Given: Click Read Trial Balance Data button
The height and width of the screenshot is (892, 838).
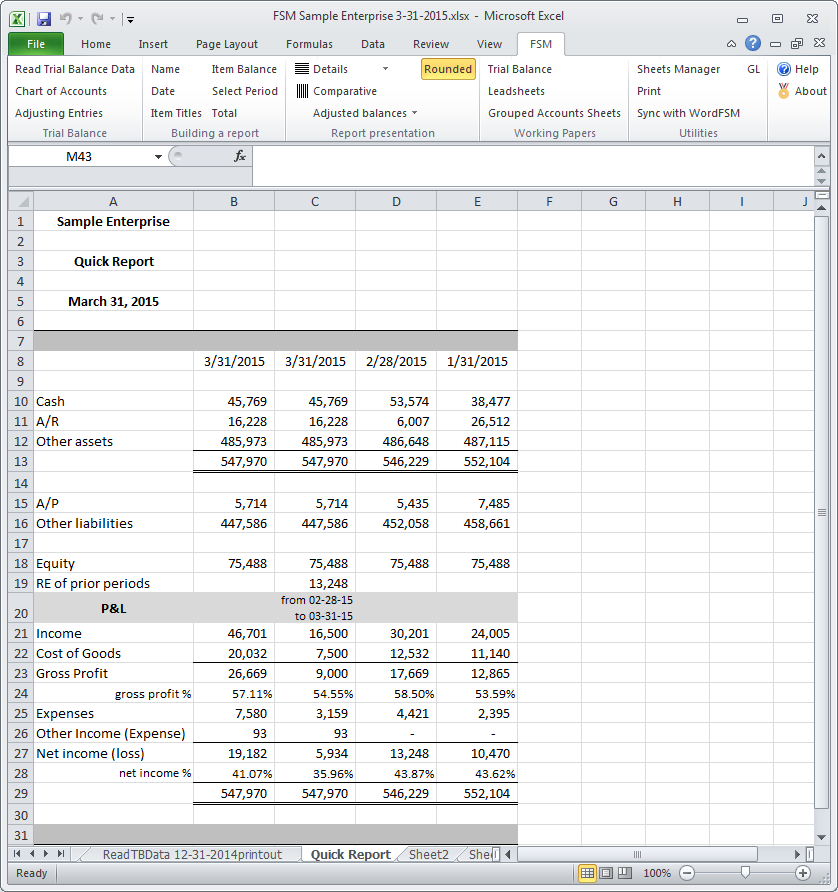Looking at the screenshot, I should [x=75, y=69].
